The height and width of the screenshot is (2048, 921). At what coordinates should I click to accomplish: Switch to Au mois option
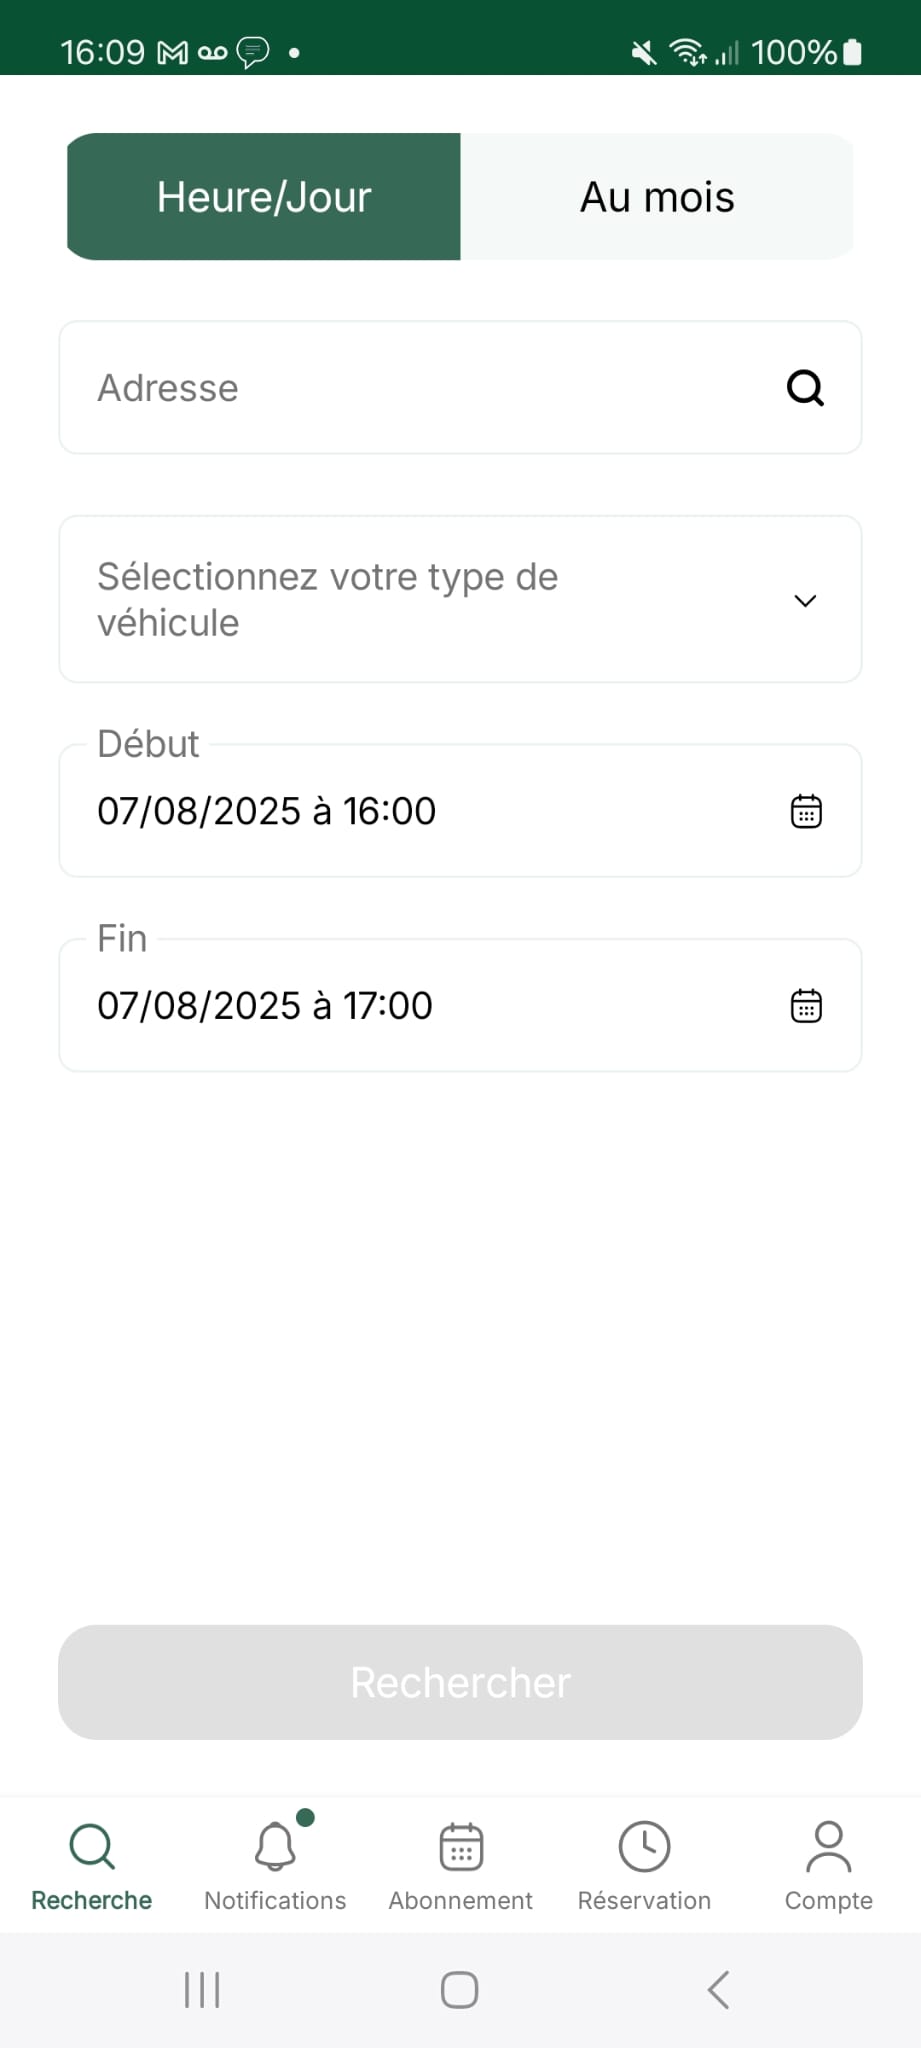(x=657, y=197)
